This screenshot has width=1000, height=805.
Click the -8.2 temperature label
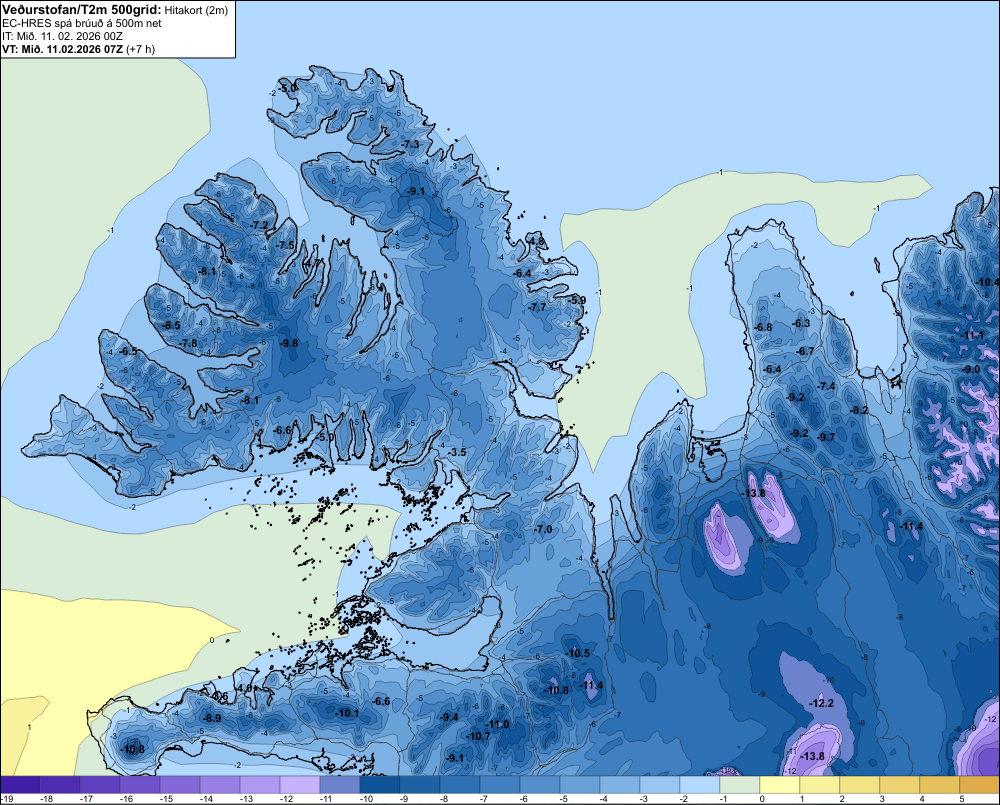pyautogui.click(x=860, y=410)
